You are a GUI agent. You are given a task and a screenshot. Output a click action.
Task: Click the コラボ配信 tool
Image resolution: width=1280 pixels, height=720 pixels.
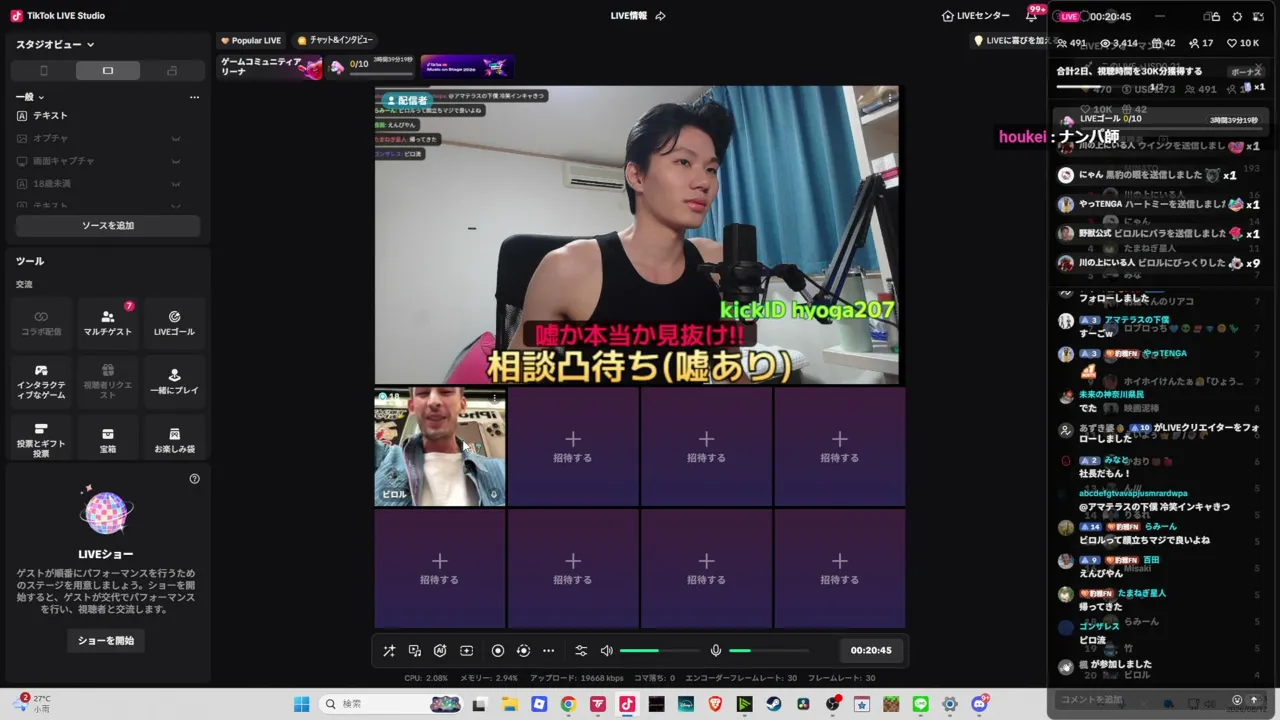pos(41,323)
